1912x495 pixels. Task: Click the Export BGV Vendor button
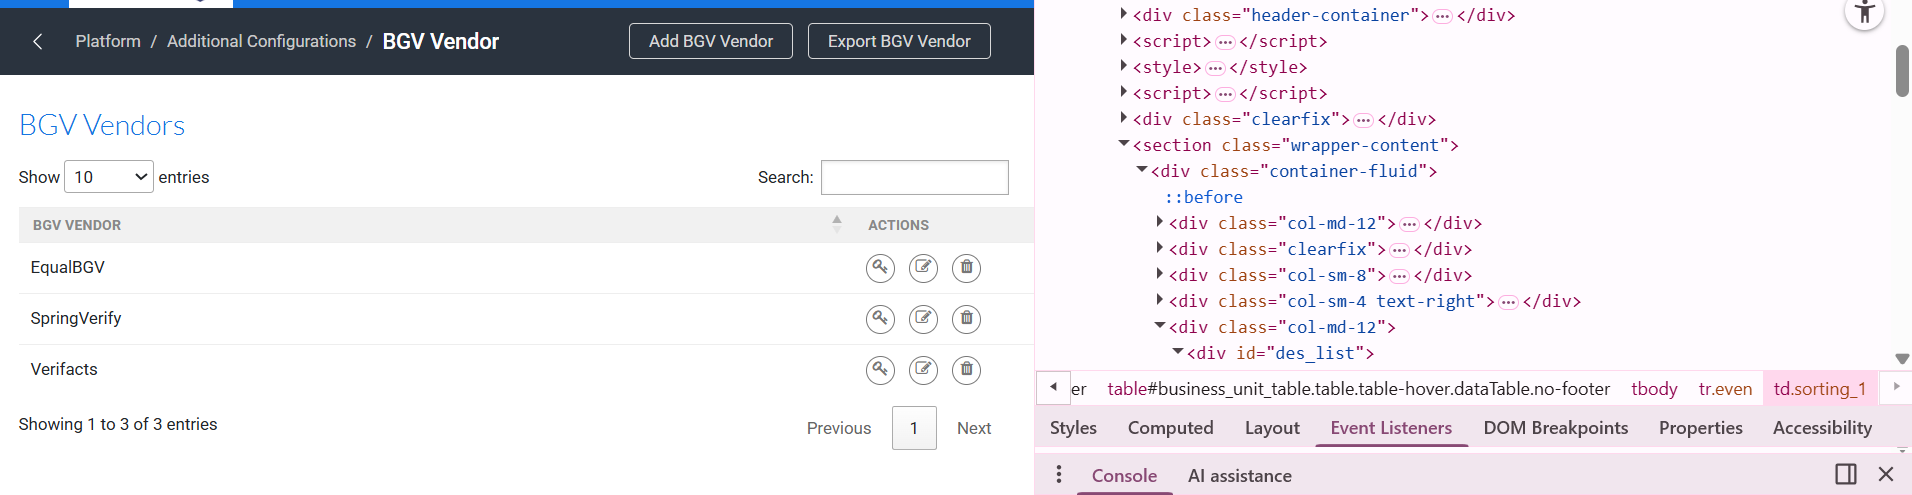coord(899,41)
